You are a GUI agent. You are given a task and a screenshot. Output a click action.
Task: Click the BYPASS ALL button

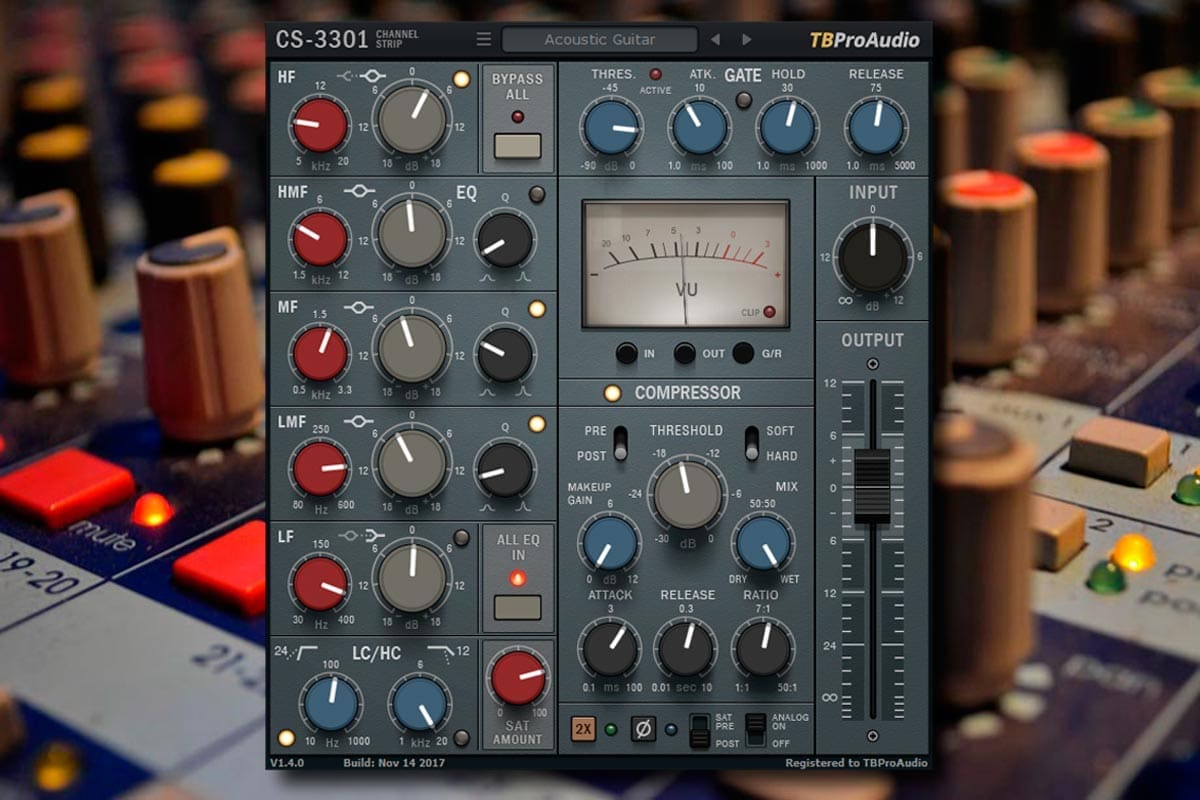tap(518, 146)
